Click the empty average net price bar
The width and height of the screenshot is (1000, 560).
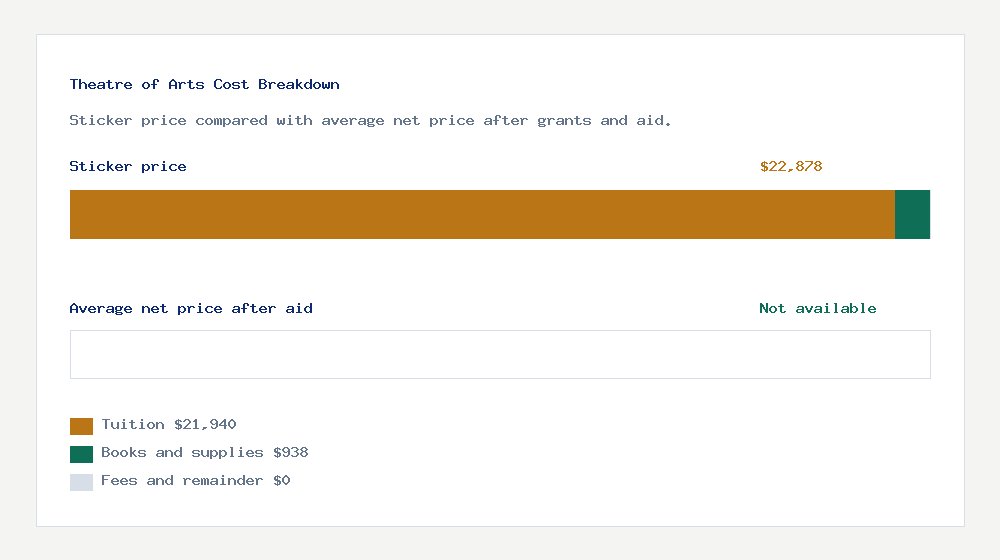500,354
